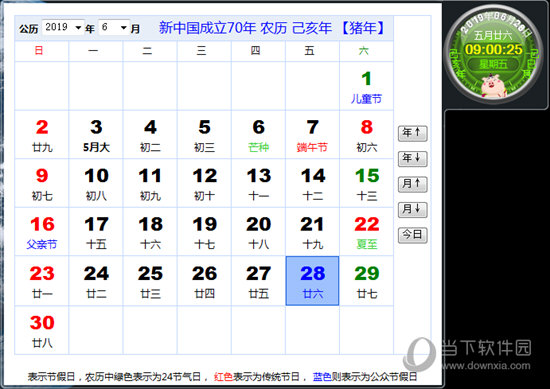
Task: Click 星期五 label on the clock widget
Action: [x=494, y=64]
